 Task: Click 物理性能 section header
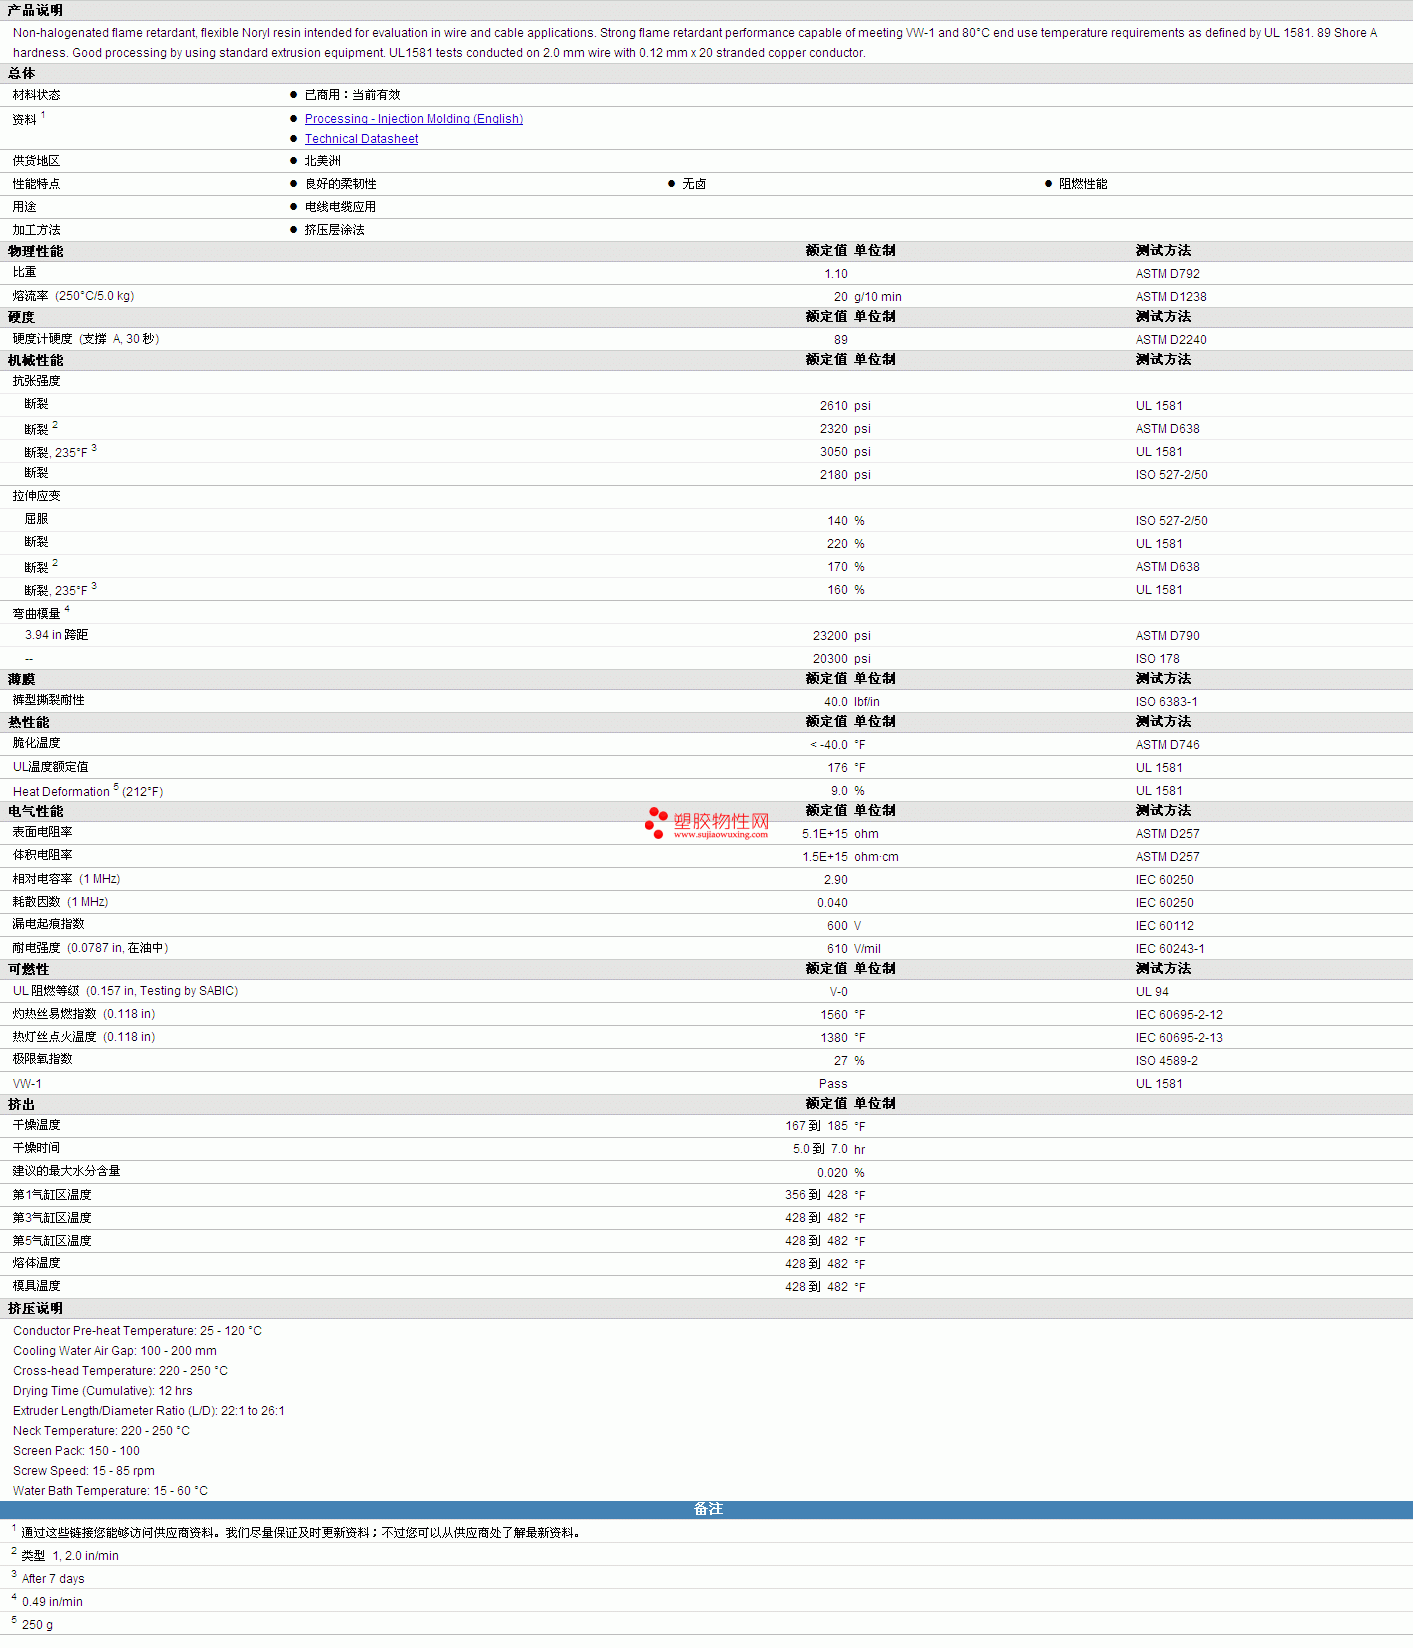coord(36,252)
